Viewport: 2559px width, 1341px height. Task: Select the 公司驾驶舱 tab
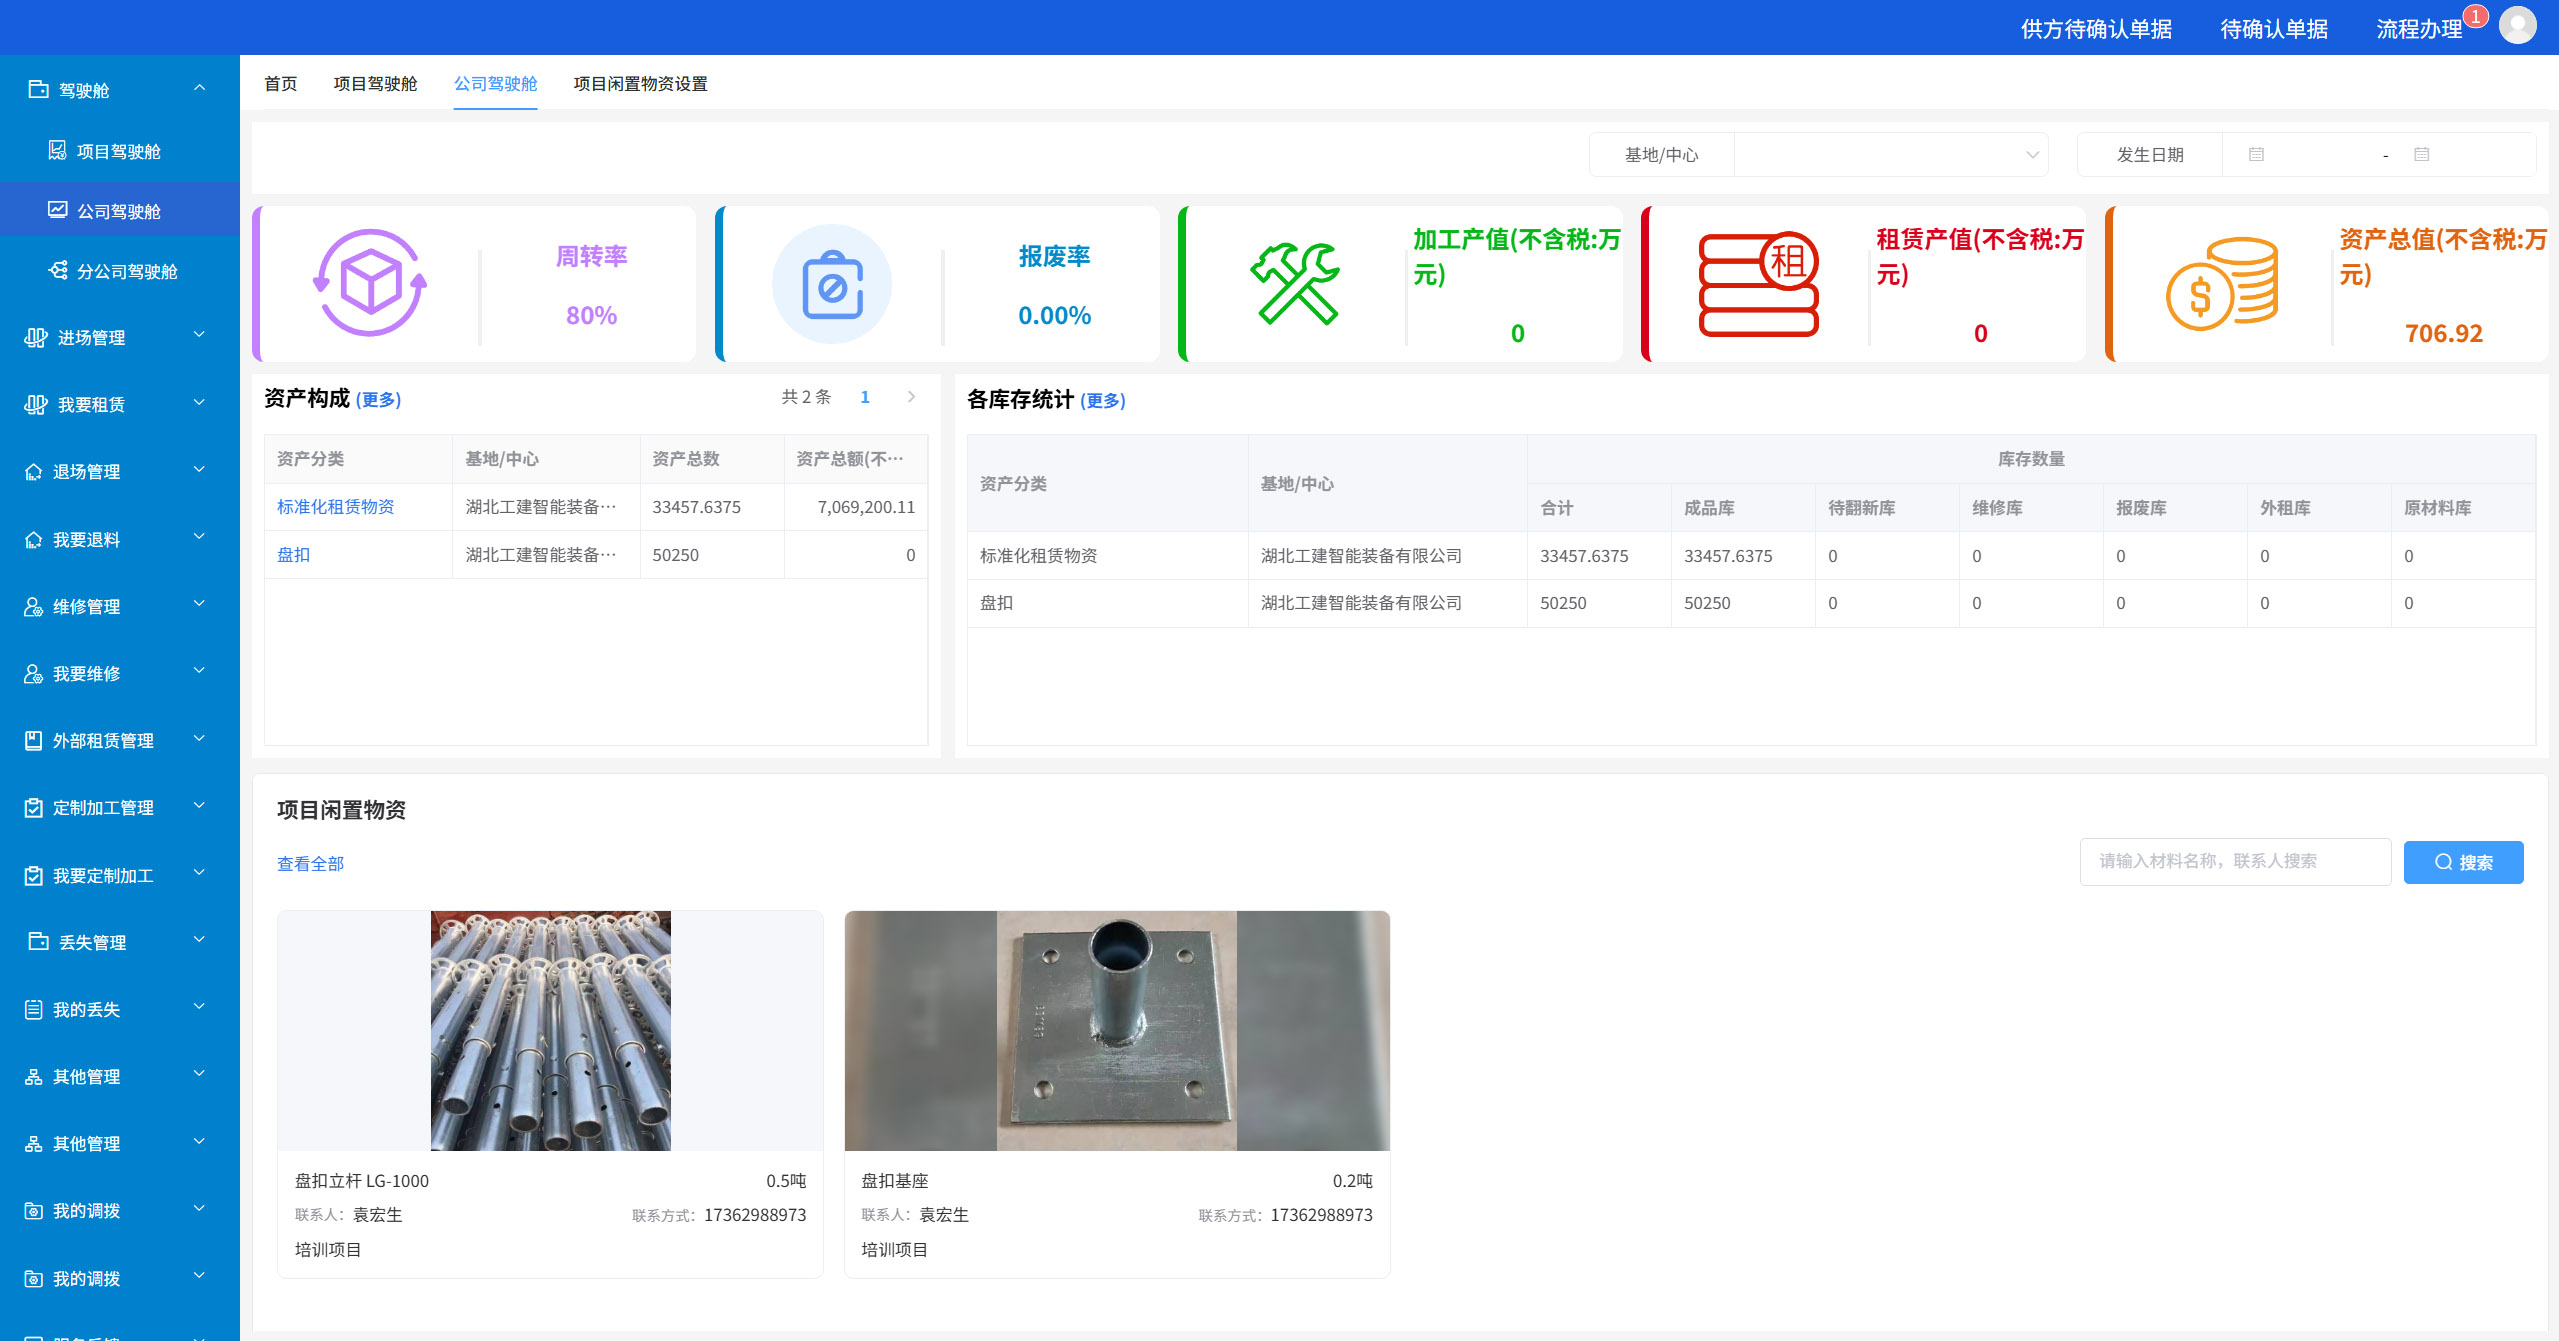tap(495, 83)
